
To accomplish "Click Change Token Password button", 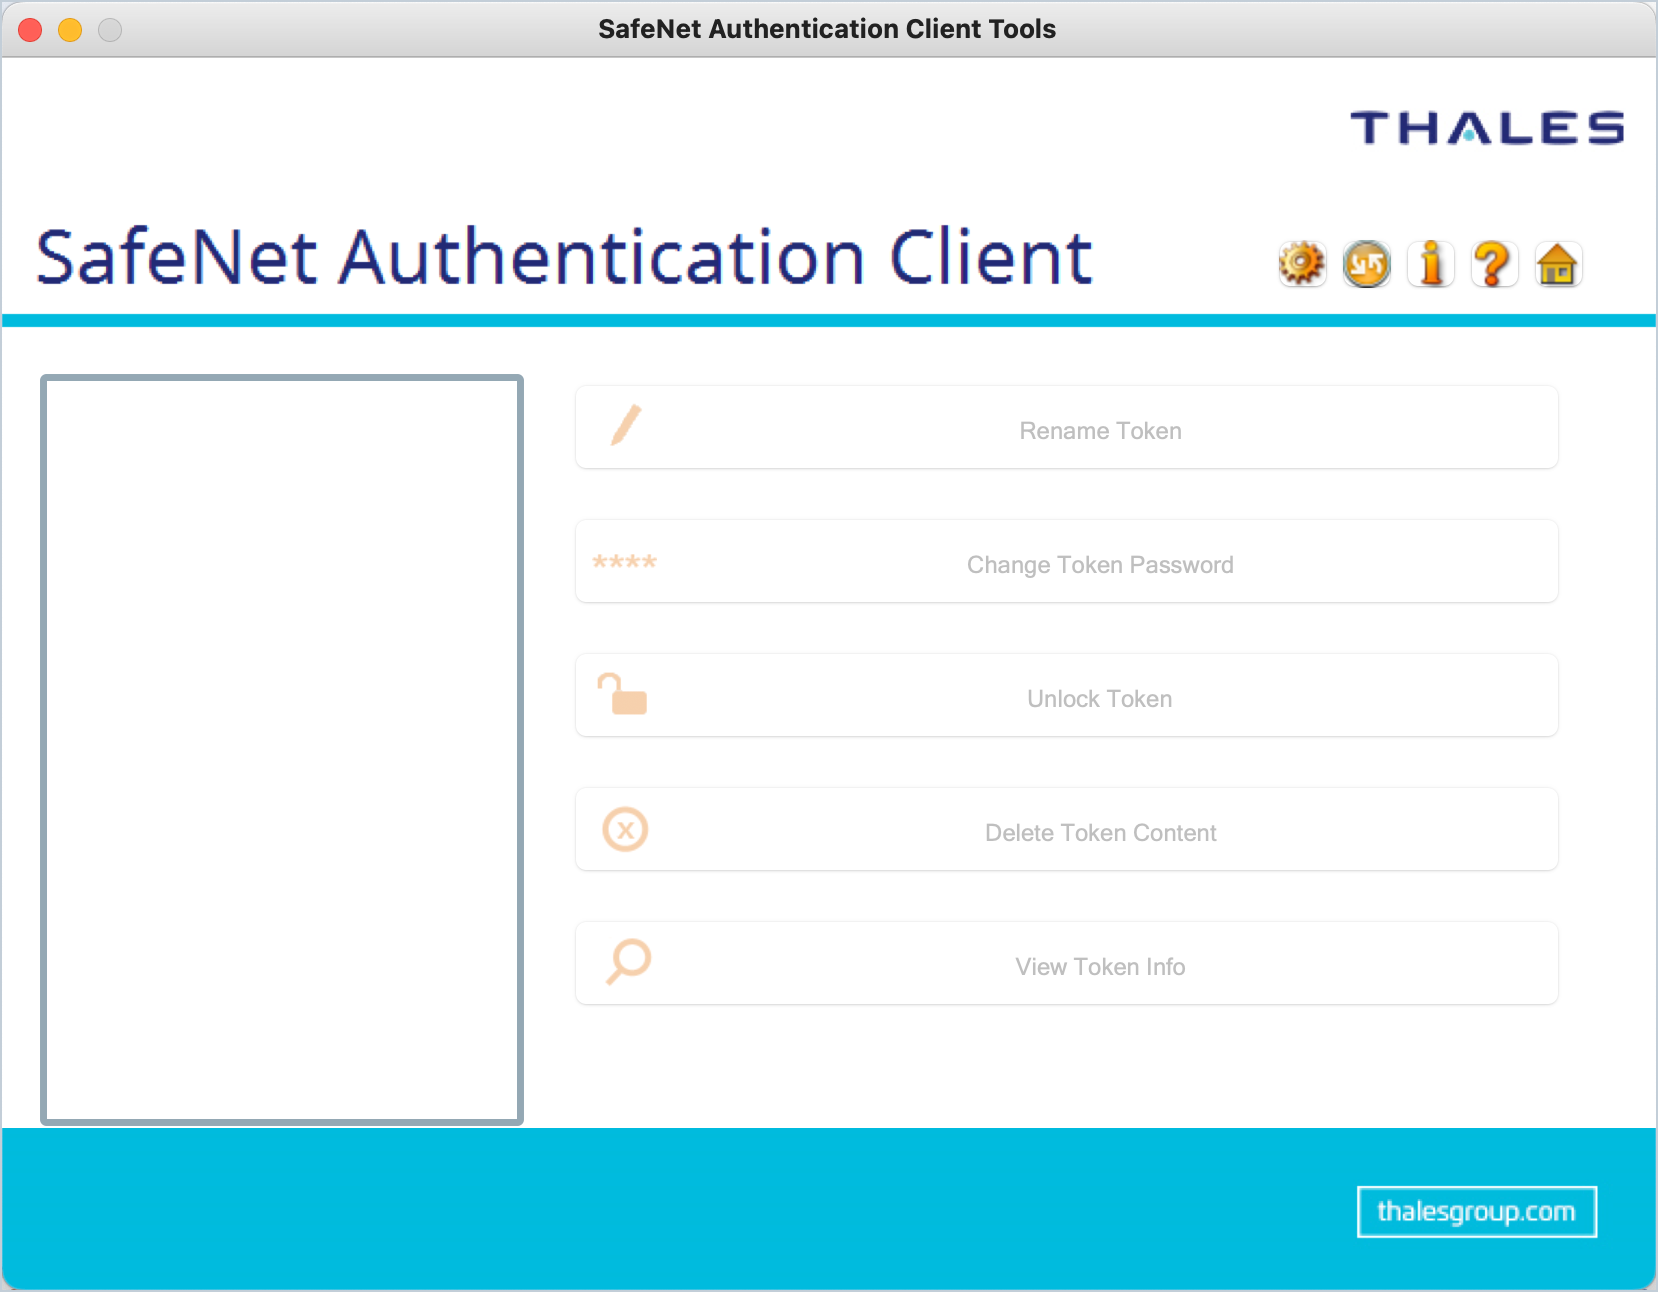I will point(1067,562).
